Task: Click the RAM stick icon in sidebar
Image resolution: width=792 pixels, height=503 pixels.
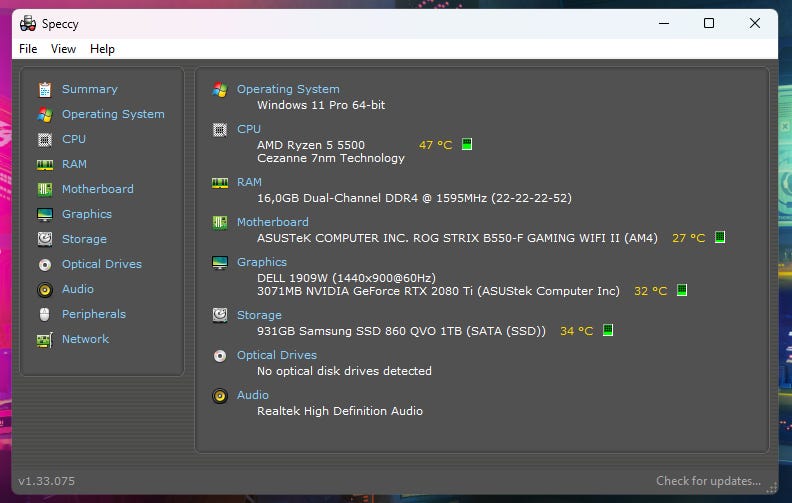Action: (45, 165)
